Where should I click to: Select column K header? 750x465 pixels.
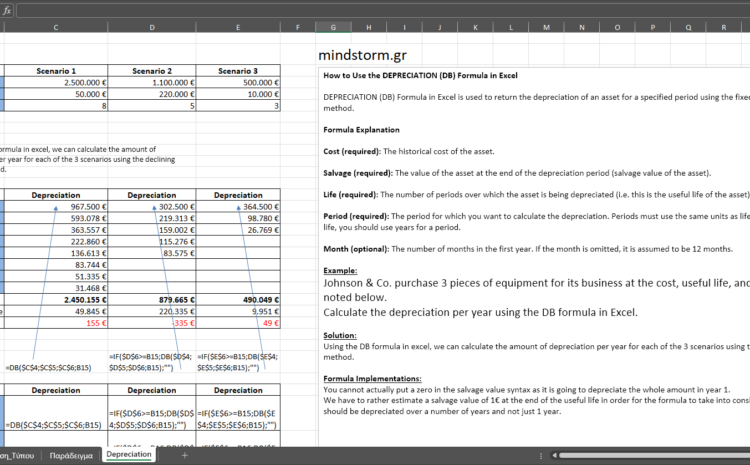[x=475, y=27]
